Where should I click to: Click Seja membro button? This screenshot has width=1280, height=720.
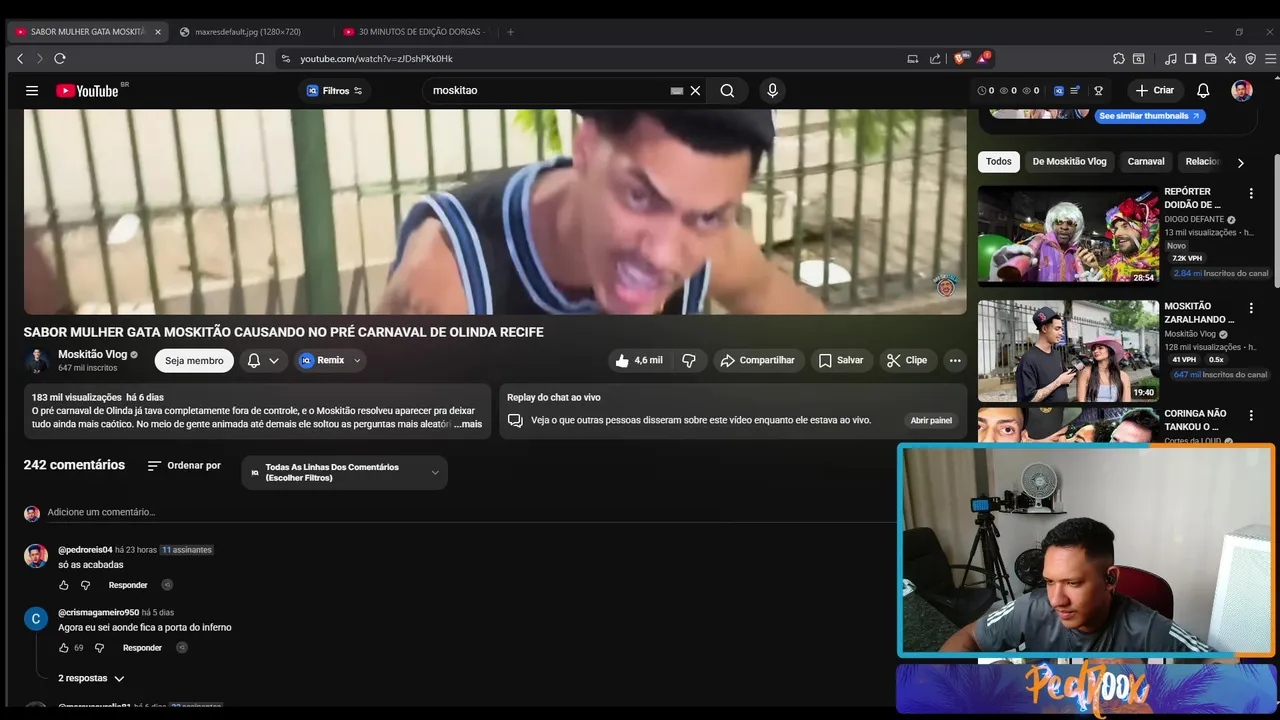(194, 360)
